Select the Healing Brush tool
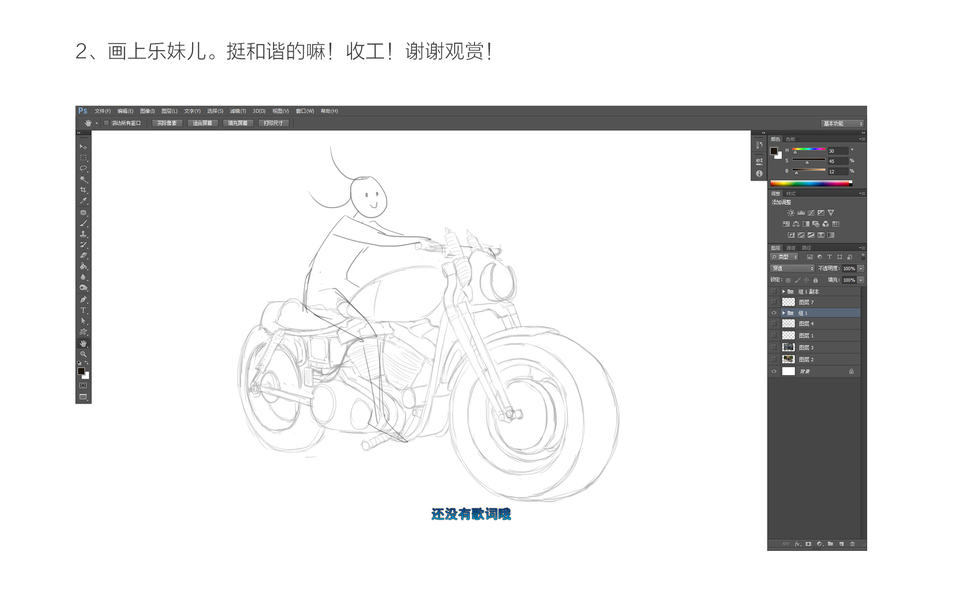The width and height of the screenshot is (953, 600). coord(83,212)
